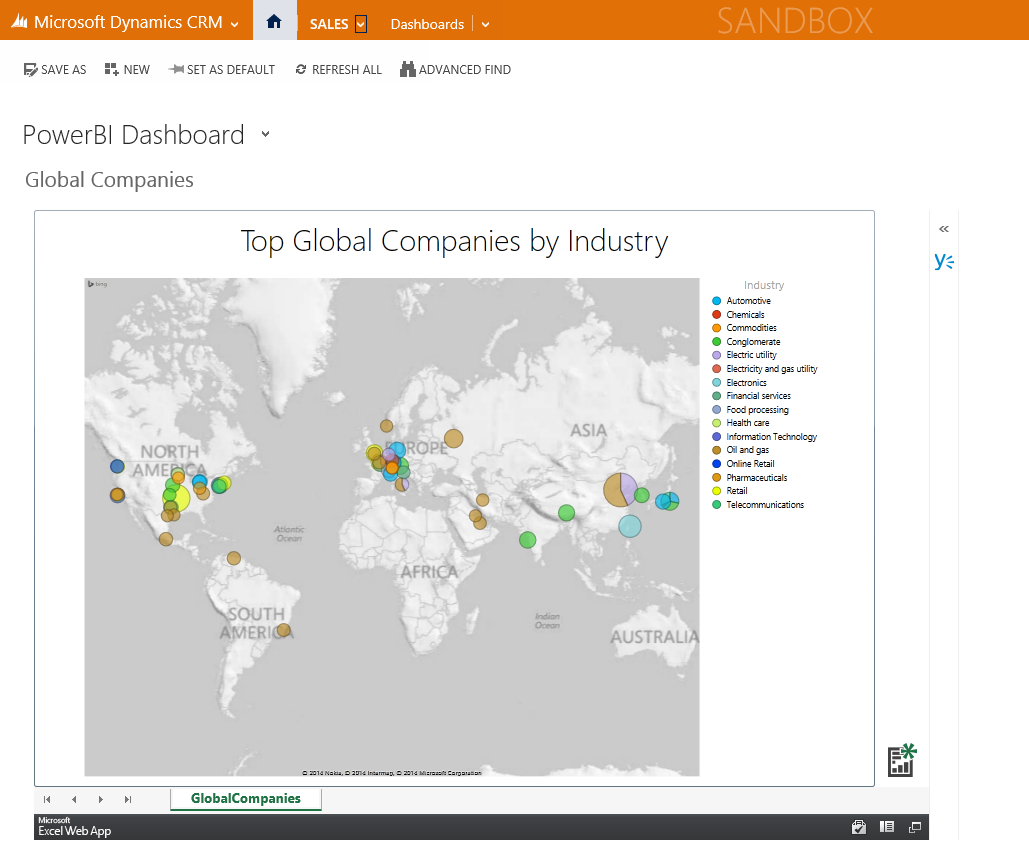Click the Microsoft Dynamics CRM logo
1029x855 pixels.
tap(19, 23)
